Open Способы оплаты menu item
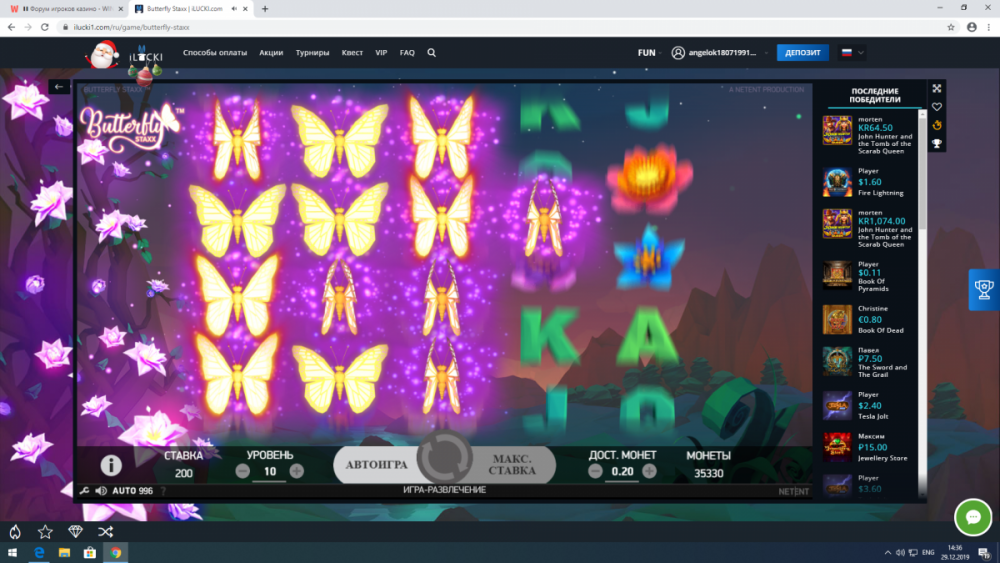This screenshot has height=563, width=1000. (x=215, y=53)
